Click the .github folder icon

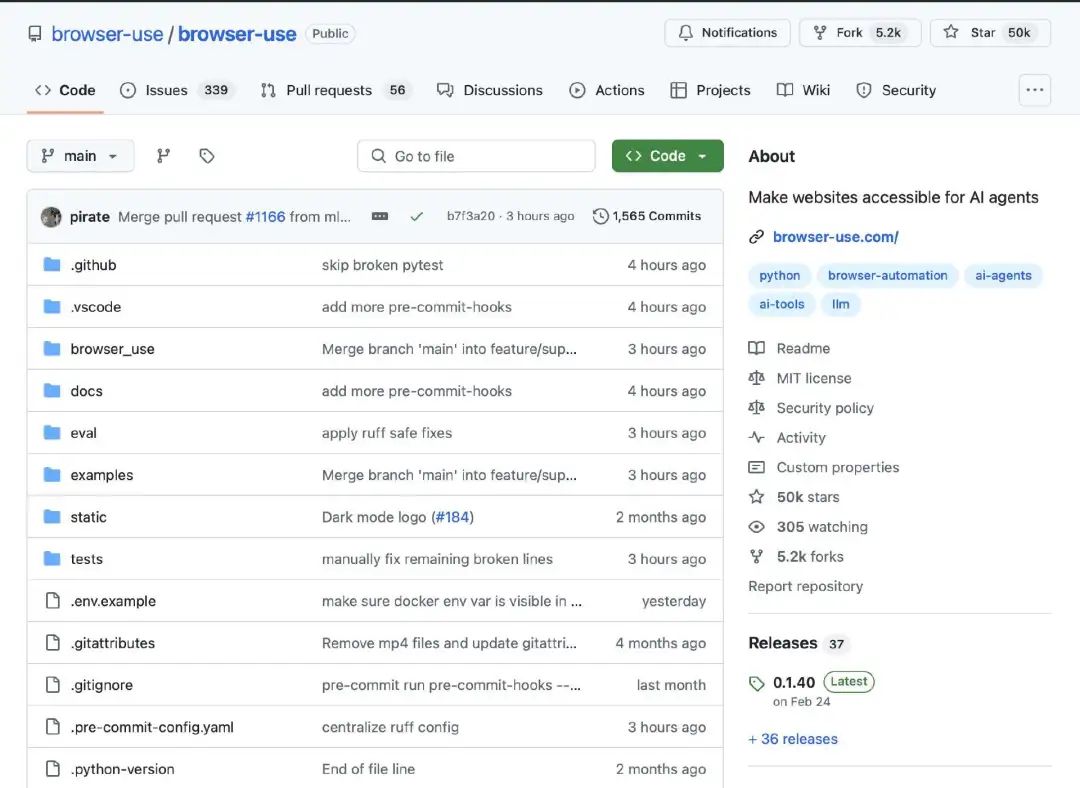coord(52,265)
